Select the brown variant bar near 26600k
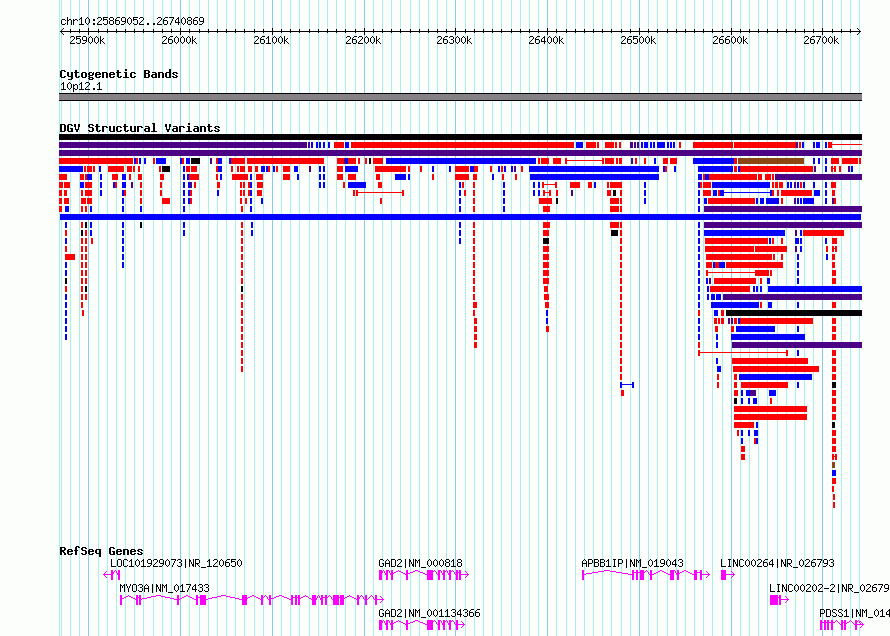This screenshot has height=636, width=890. coord(771,161)
